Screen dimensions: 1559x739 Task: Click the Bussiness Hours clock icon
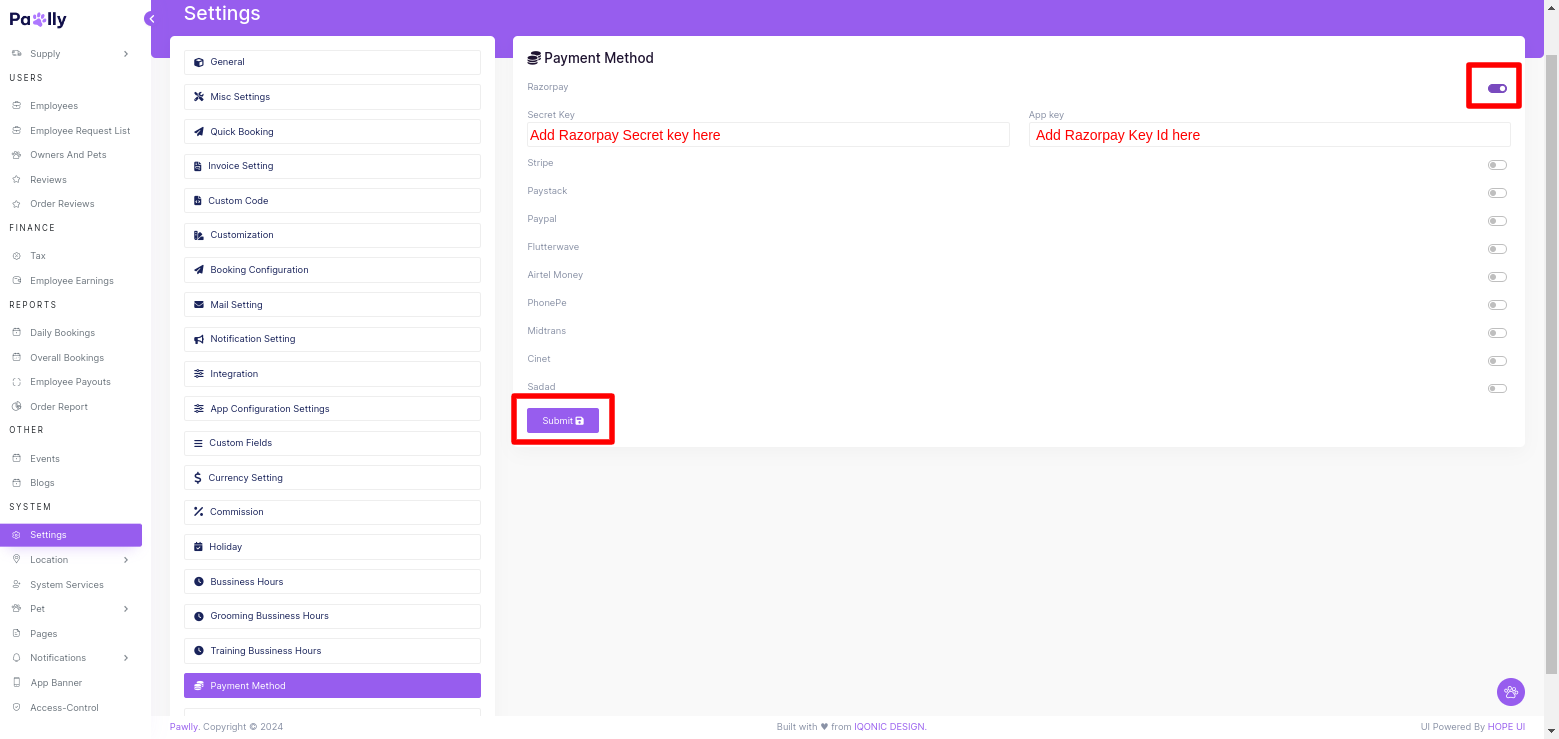click(199, 582)
